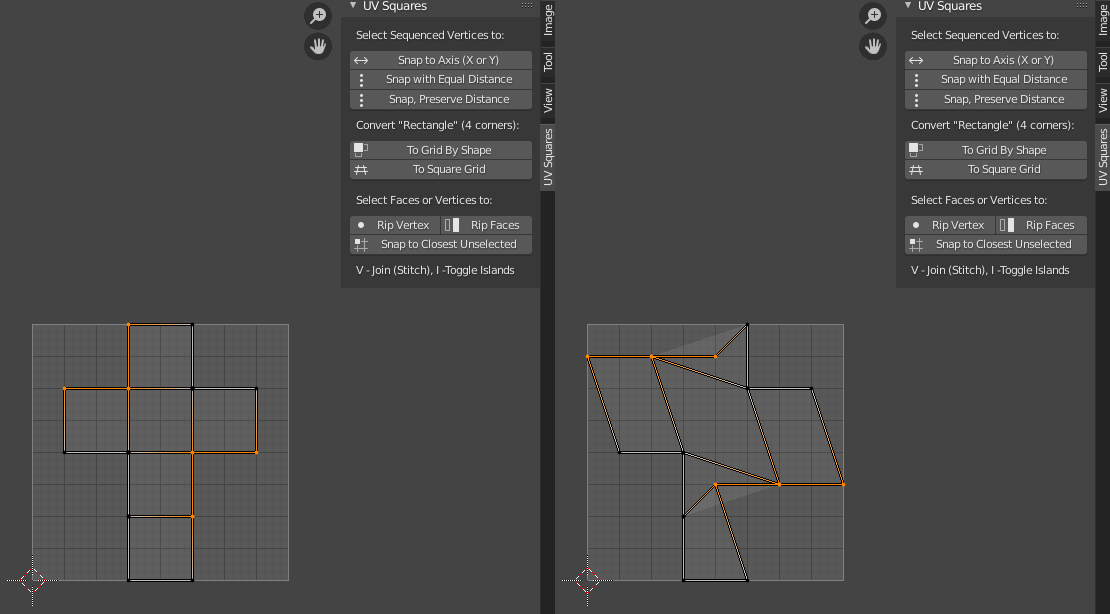
Task: Click 'V - Join (Stitch), I -Toggle Islands' text in left panel
Action: tap(435, 271)
